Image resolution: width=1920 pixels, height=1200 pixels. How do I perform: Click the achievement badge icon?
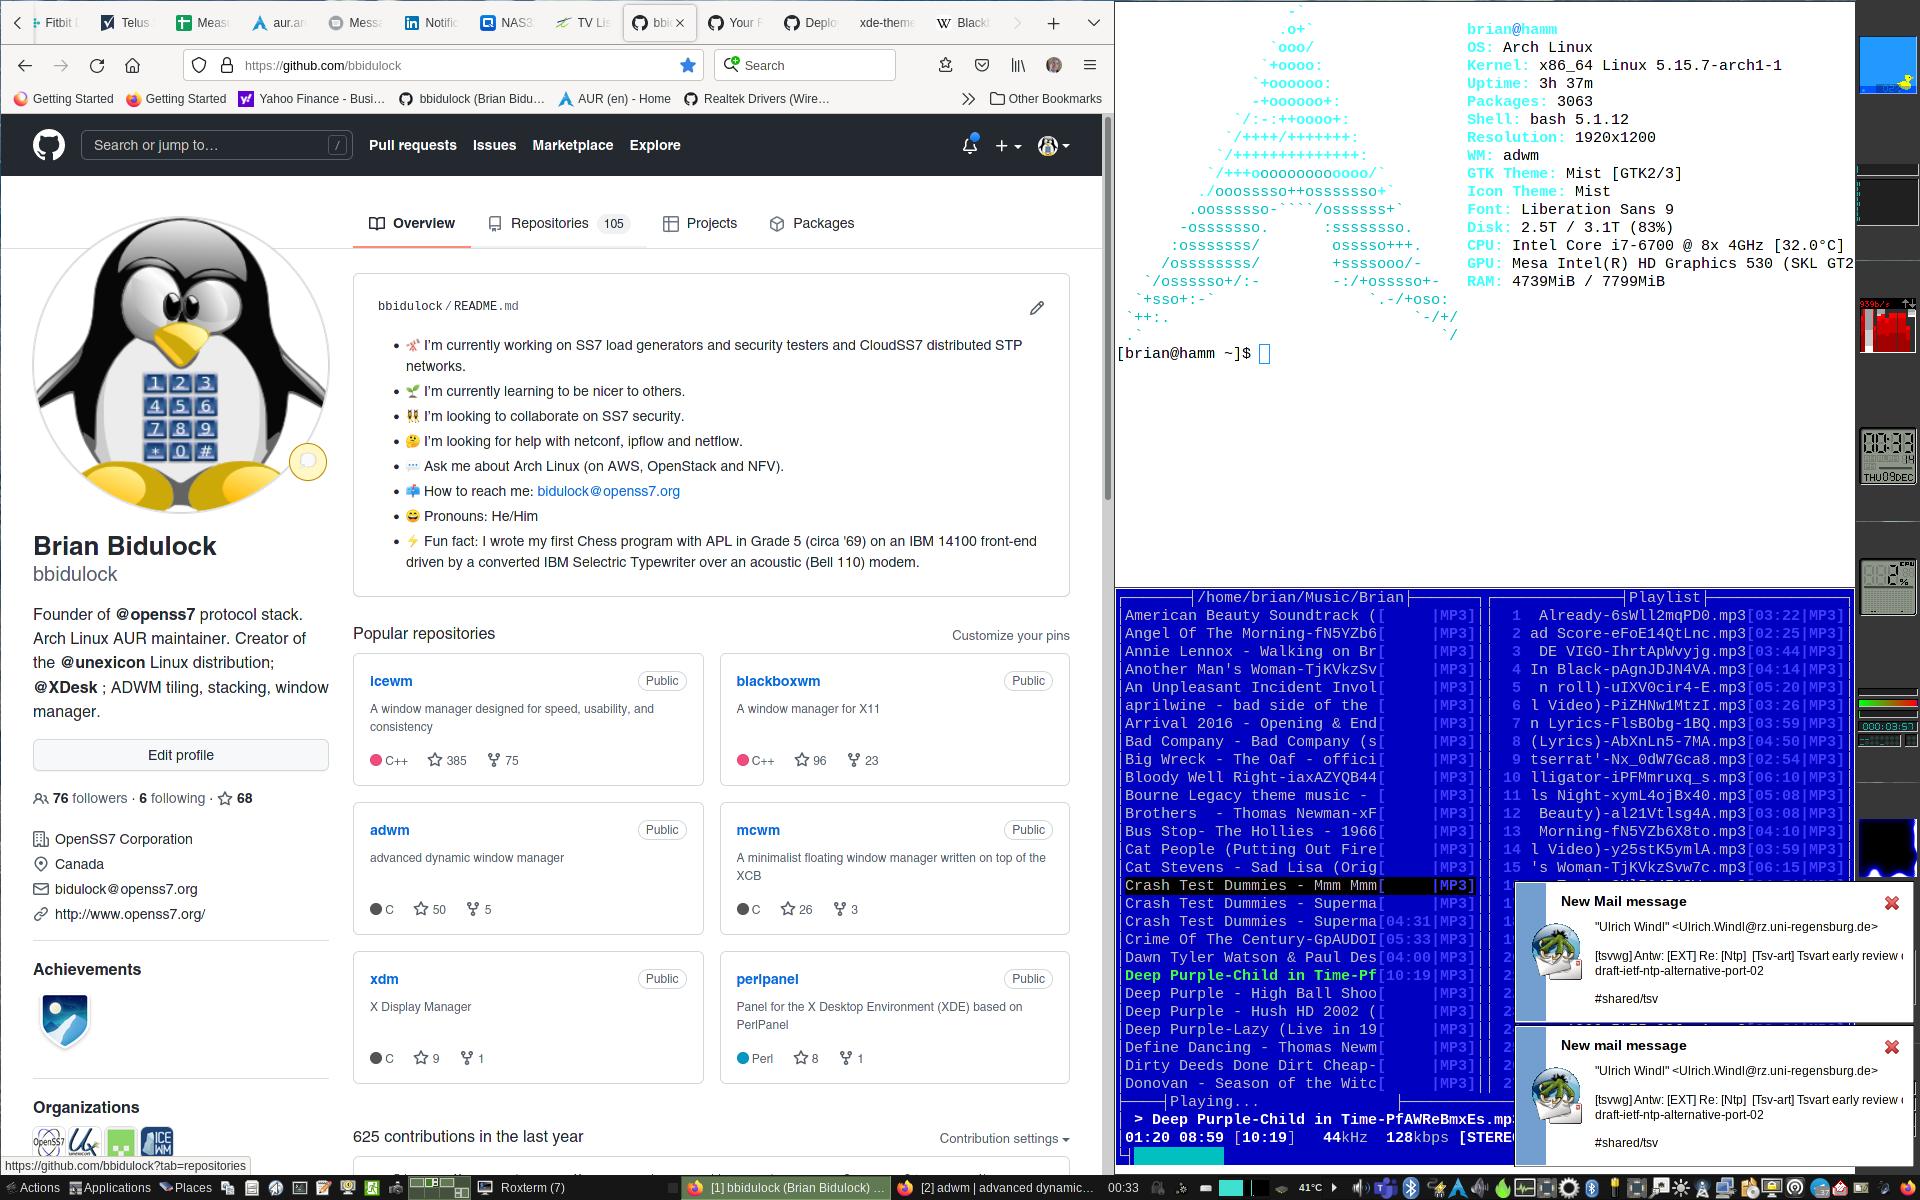65,1020
